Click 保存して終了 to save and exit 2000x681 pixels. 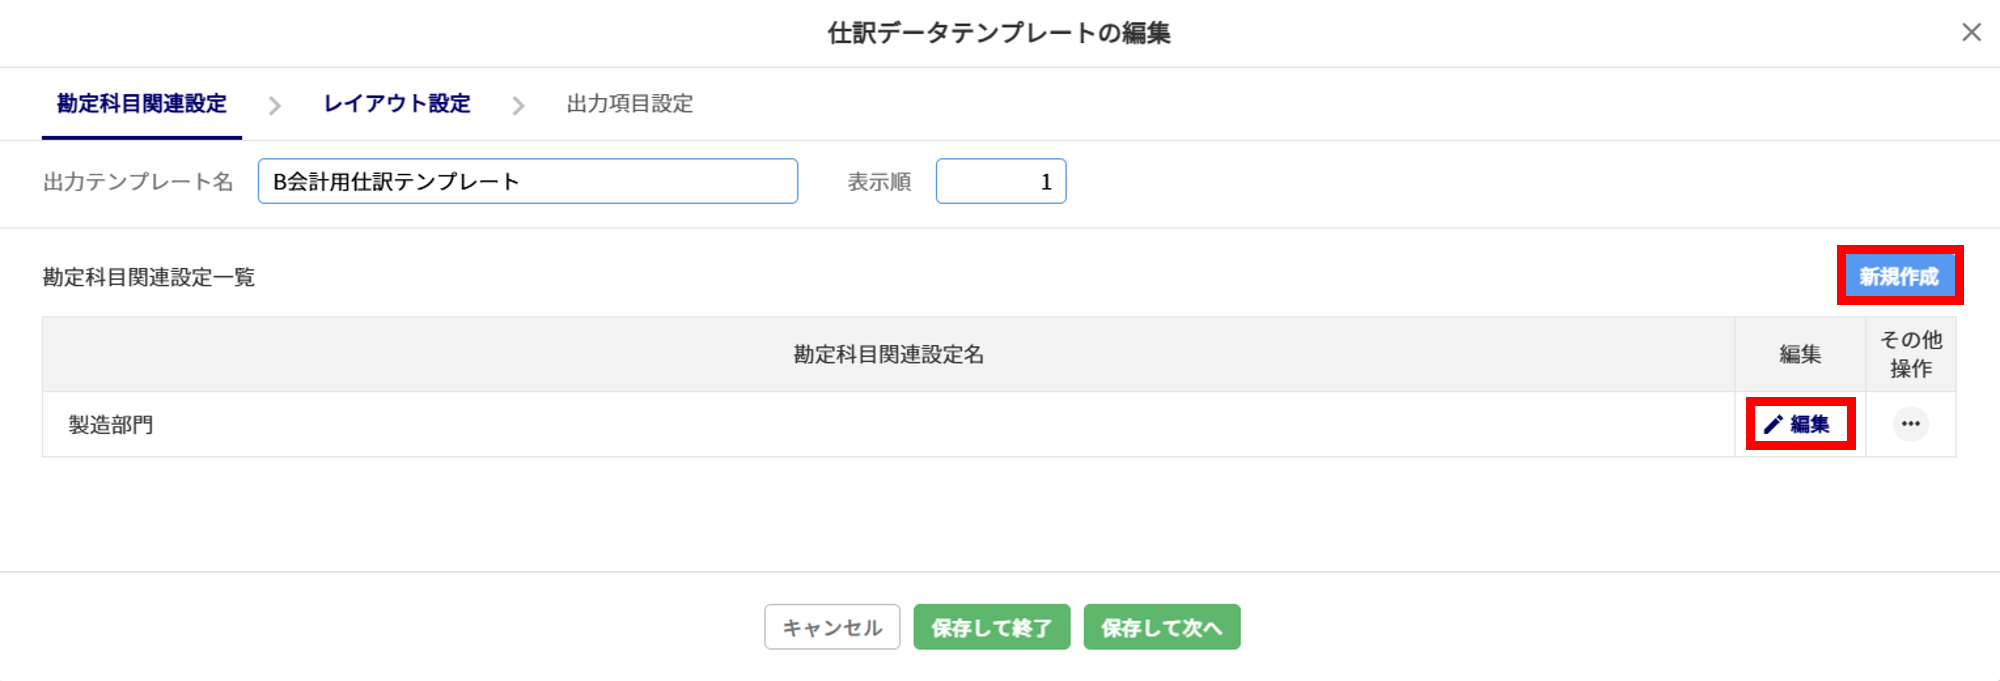(991, 627)
